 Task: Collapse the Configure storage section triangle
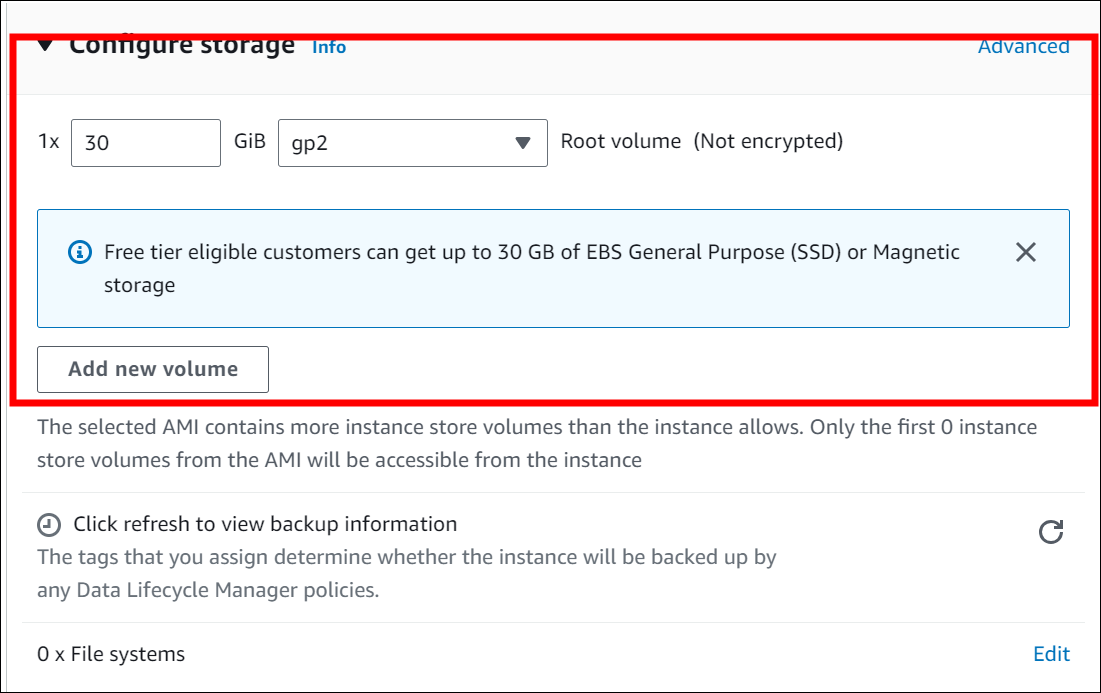click(46, 47)
